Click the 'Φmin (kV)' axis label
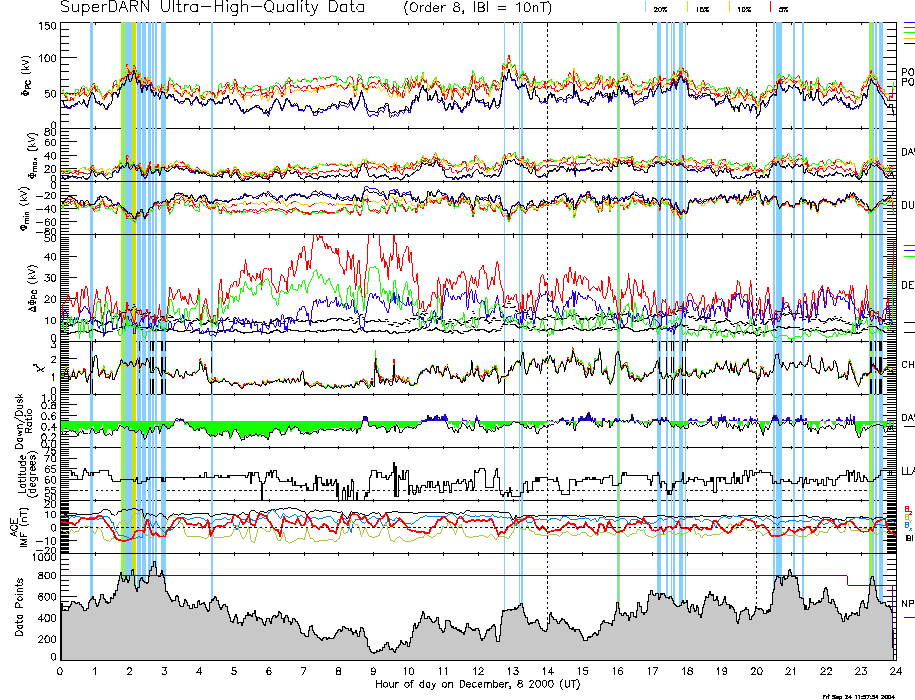 pos(26,209)
